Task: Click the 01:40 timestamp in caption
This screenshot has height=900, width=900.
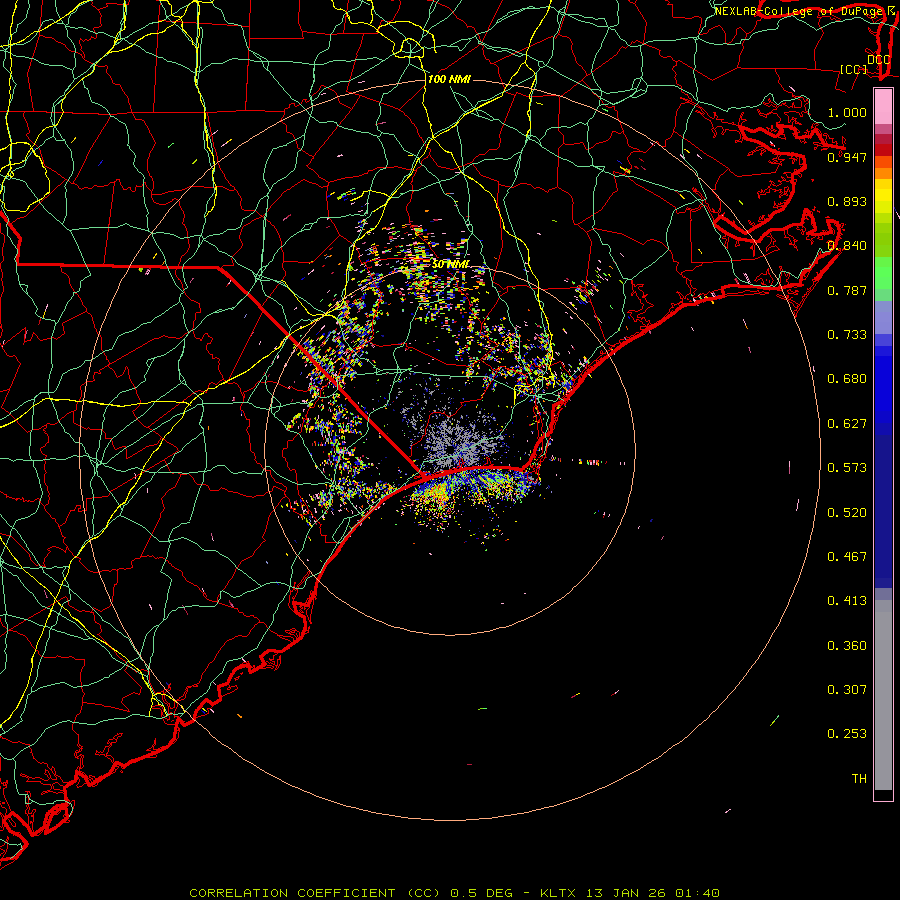Action: [697, 893]
